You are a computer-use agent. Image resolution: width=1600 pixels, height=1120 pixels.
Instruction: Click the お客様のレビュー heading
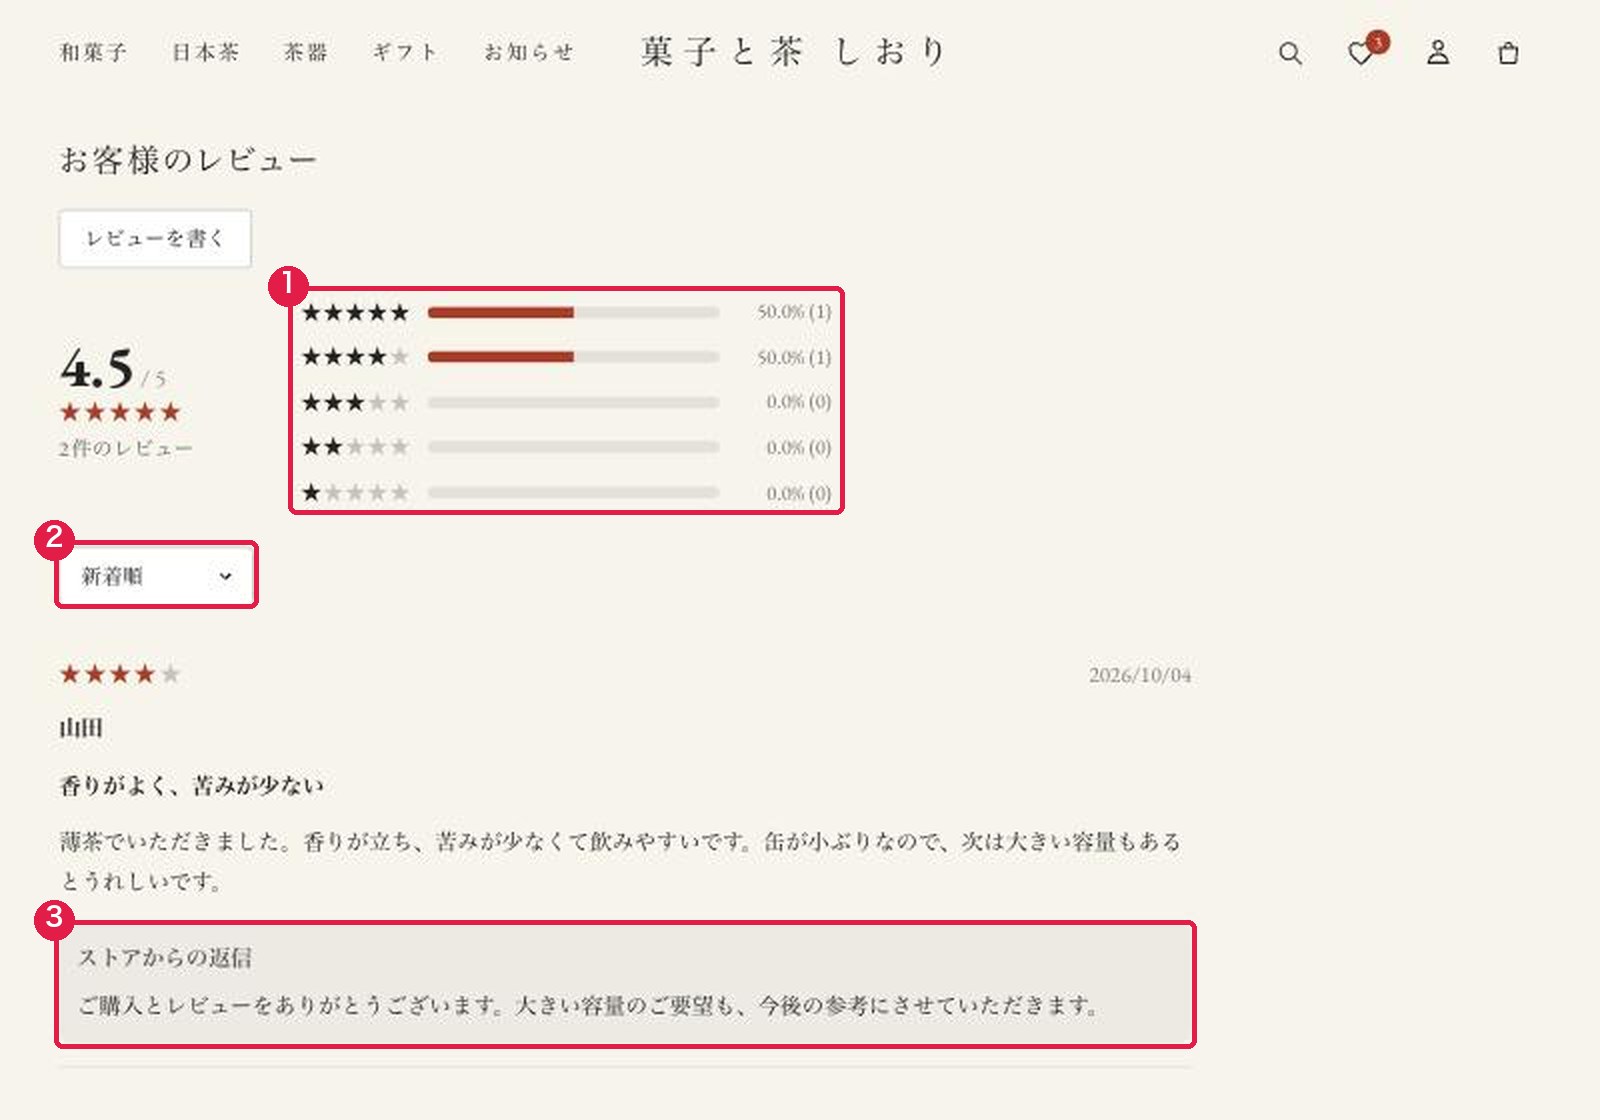188,160
